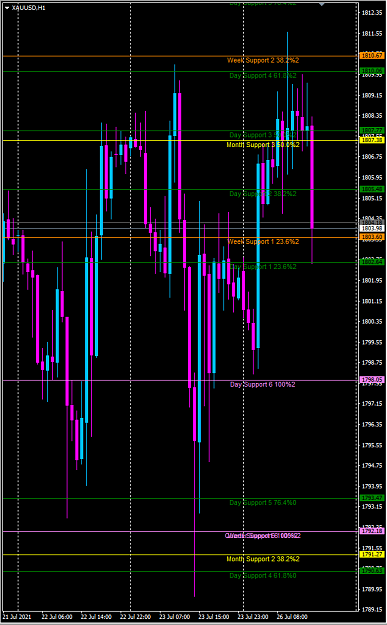Click the 1811.55 price scale value
This screenshot has width=387, height=625.
(373, 34)
